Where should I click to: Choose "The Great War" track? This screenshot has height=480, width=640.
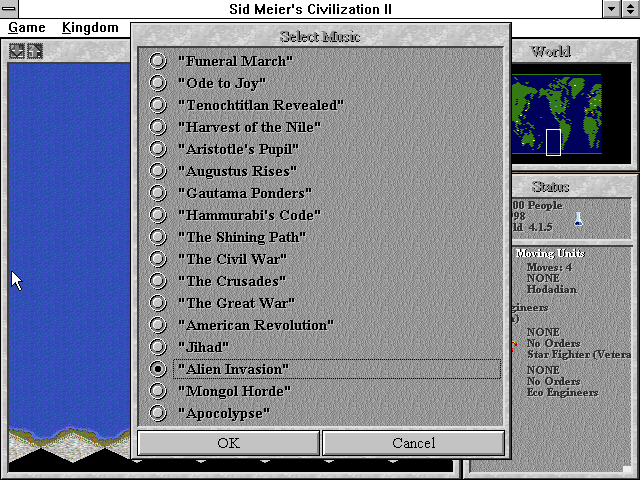158,304
